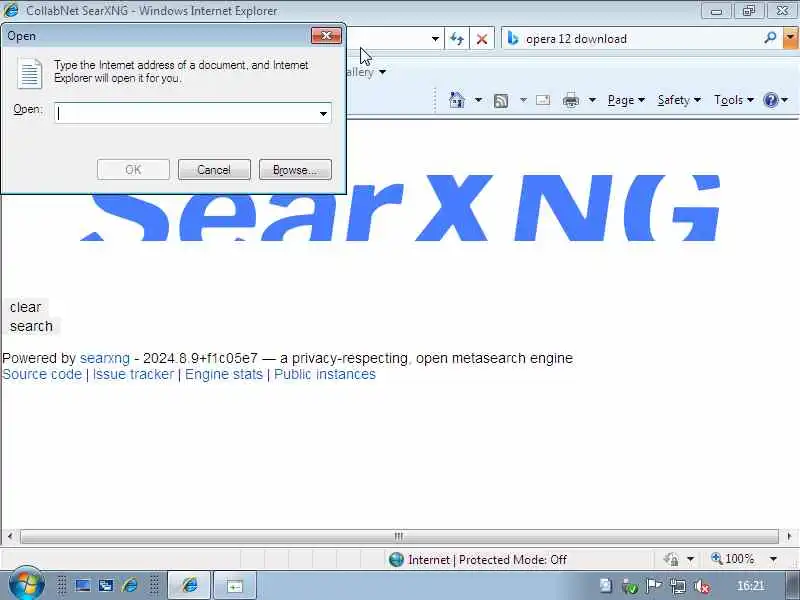Open the Page menu
Viewport: 800px width, 600px height.
626,100
